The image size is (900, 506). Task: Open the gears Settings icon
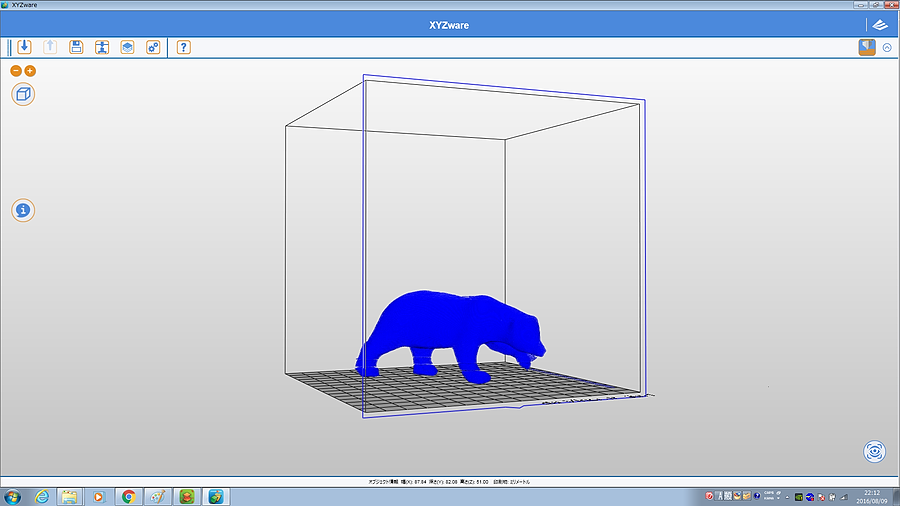click(x=153, y=47)
